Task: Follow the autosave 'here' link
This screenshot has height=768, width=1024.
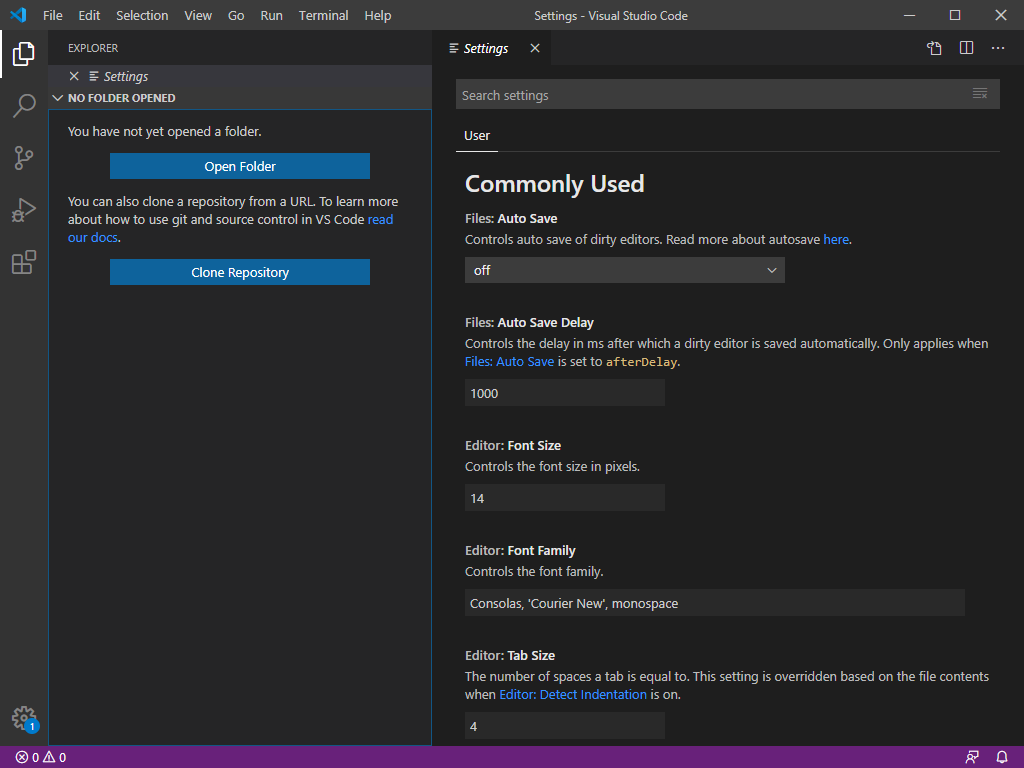Action: tap(836, 240)
